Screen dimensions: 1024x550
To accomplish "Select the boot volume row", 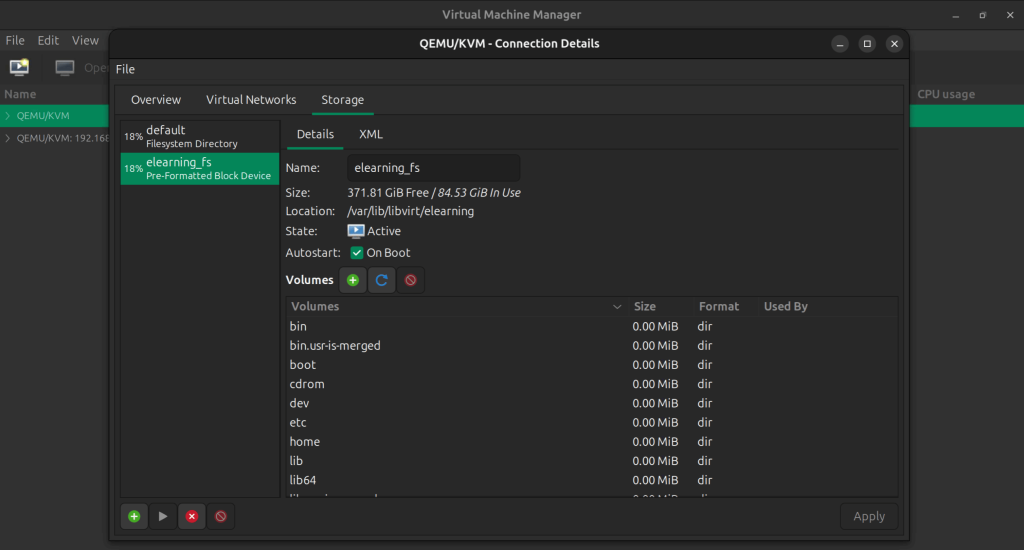I will 592,364.
